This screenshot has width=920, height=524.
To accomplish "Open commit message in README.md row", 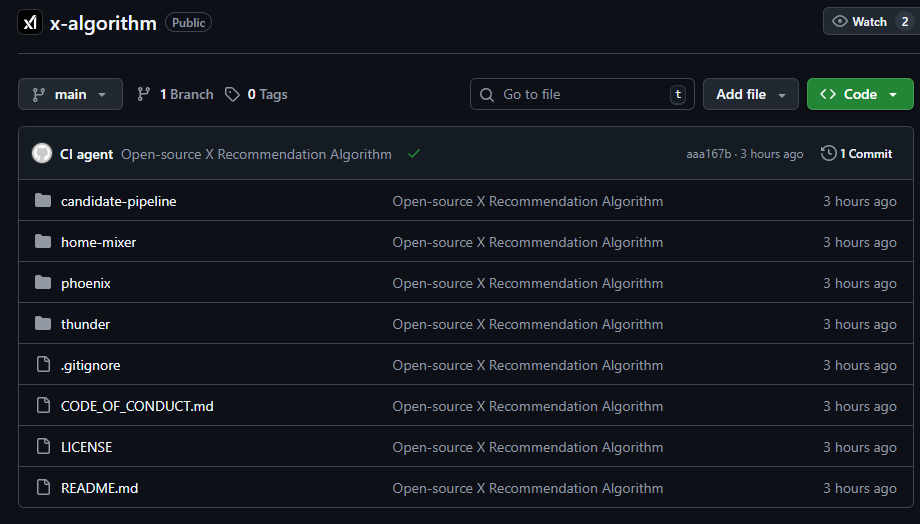I will (x=528, y=489).
